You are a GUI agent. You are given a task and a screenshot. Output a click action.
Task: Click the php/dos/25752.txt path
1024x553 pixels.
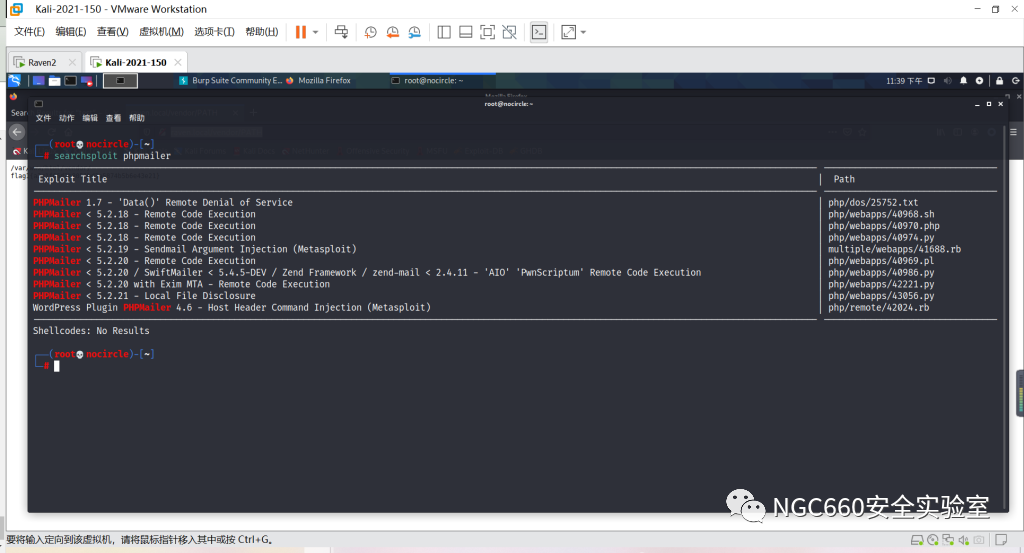tap(873, 202)
